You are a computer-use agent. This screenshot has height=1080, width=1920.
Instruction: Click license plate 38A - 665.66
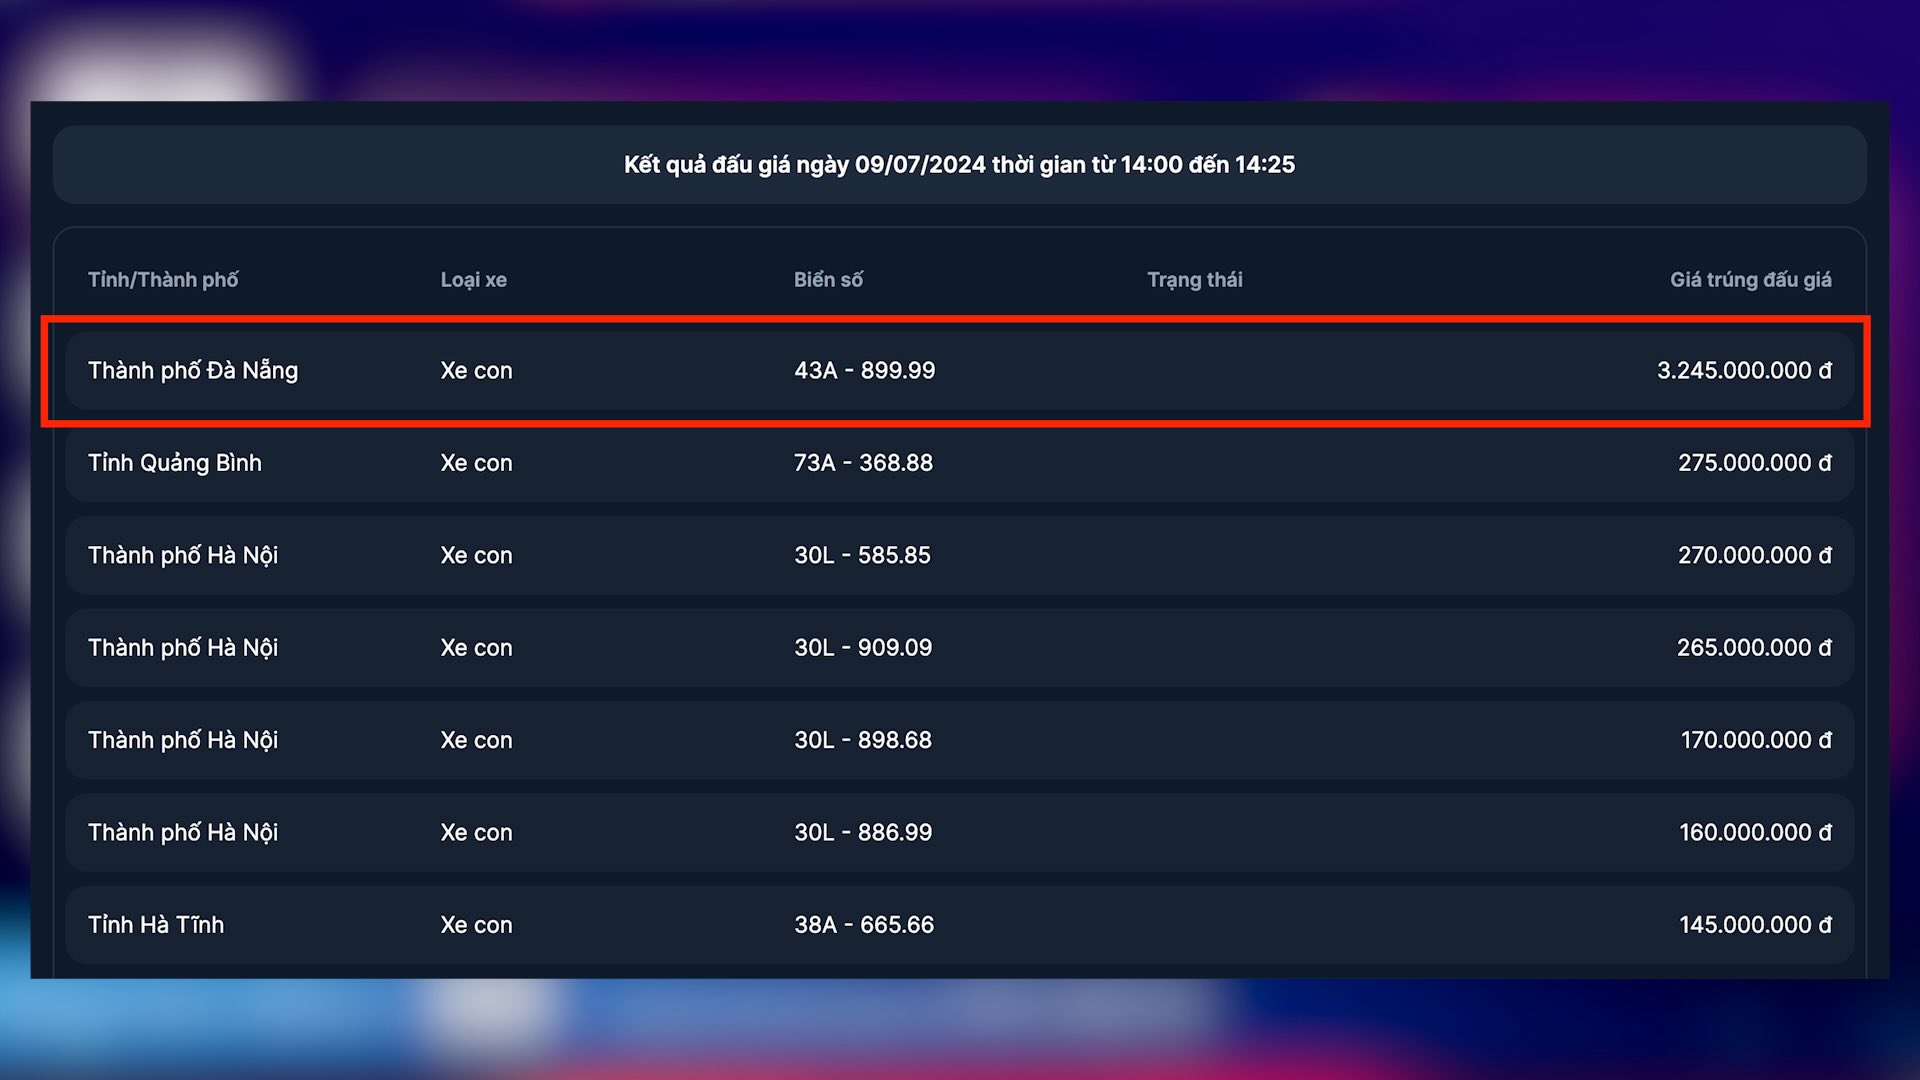pyautogui.click(x=864, y=925)
